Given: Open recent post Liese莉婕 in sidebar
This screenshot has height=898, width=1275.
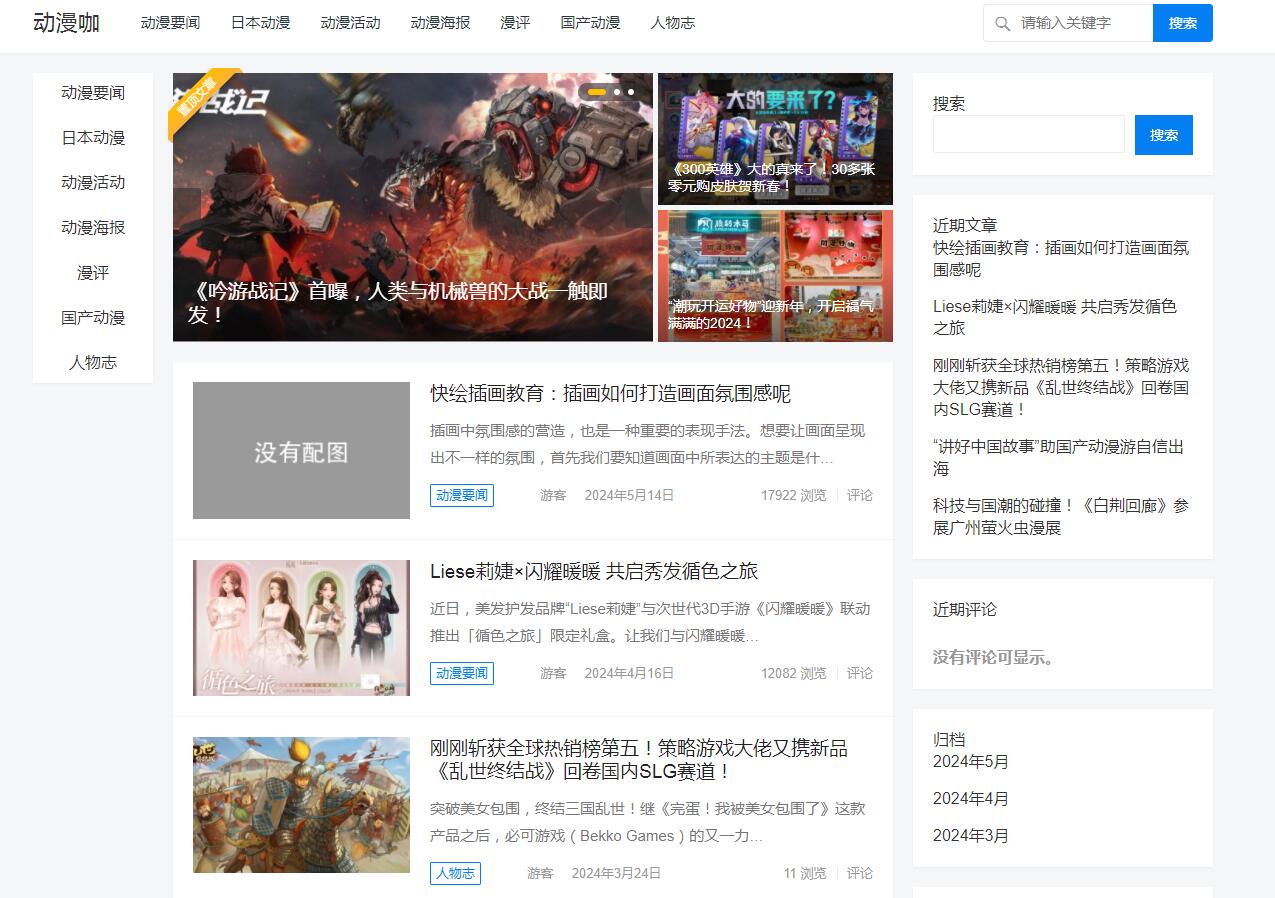Looking at the screenshot, I should click(1055, 317).
